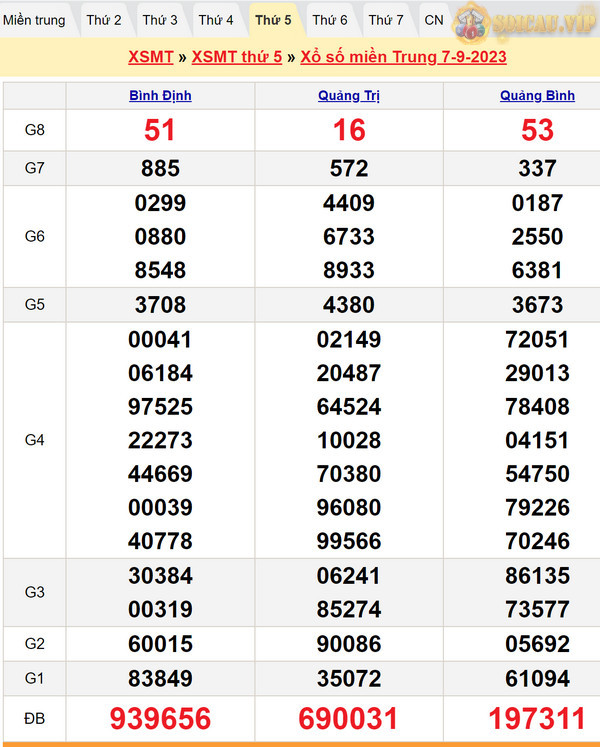The height and width of the screenshot is (747, 600).
Task: Go to the Thứ 4 tab
Action: [x=216, y=20]
